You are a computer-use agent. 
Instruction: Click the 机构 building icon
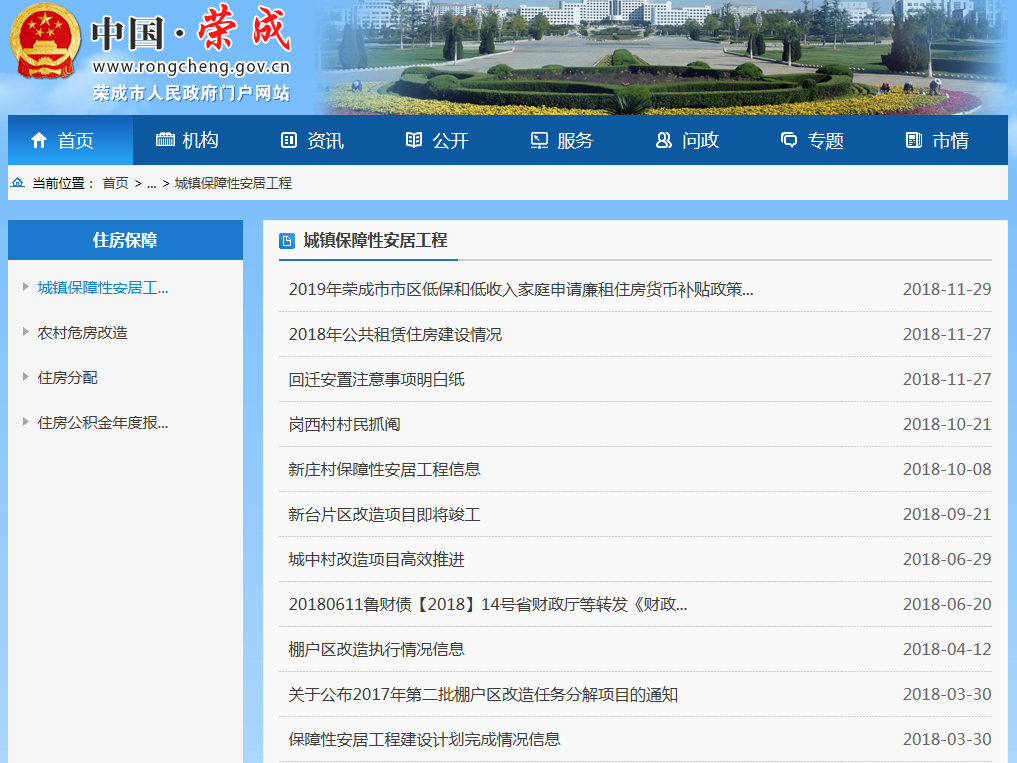point(165,140)
